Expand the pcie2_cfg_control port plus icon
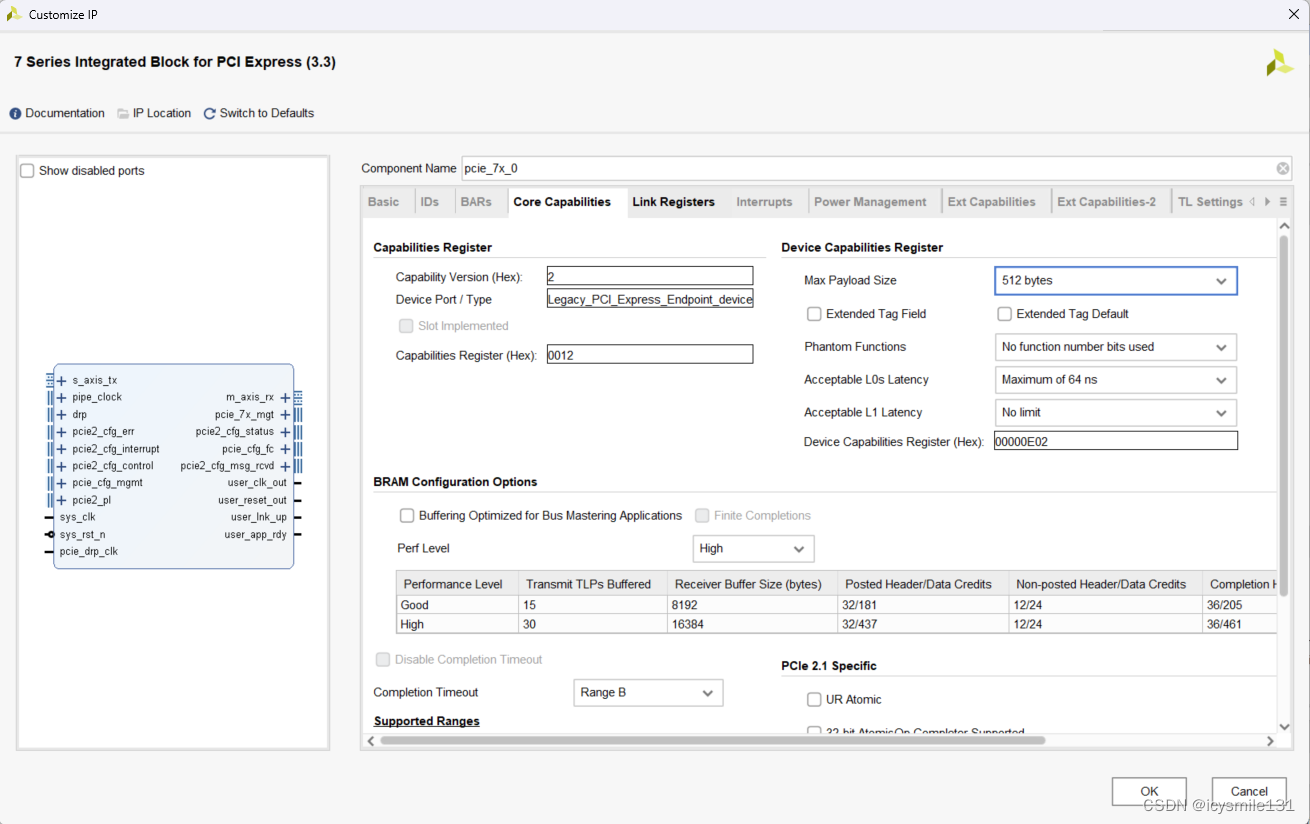 (x=62, y=467)
